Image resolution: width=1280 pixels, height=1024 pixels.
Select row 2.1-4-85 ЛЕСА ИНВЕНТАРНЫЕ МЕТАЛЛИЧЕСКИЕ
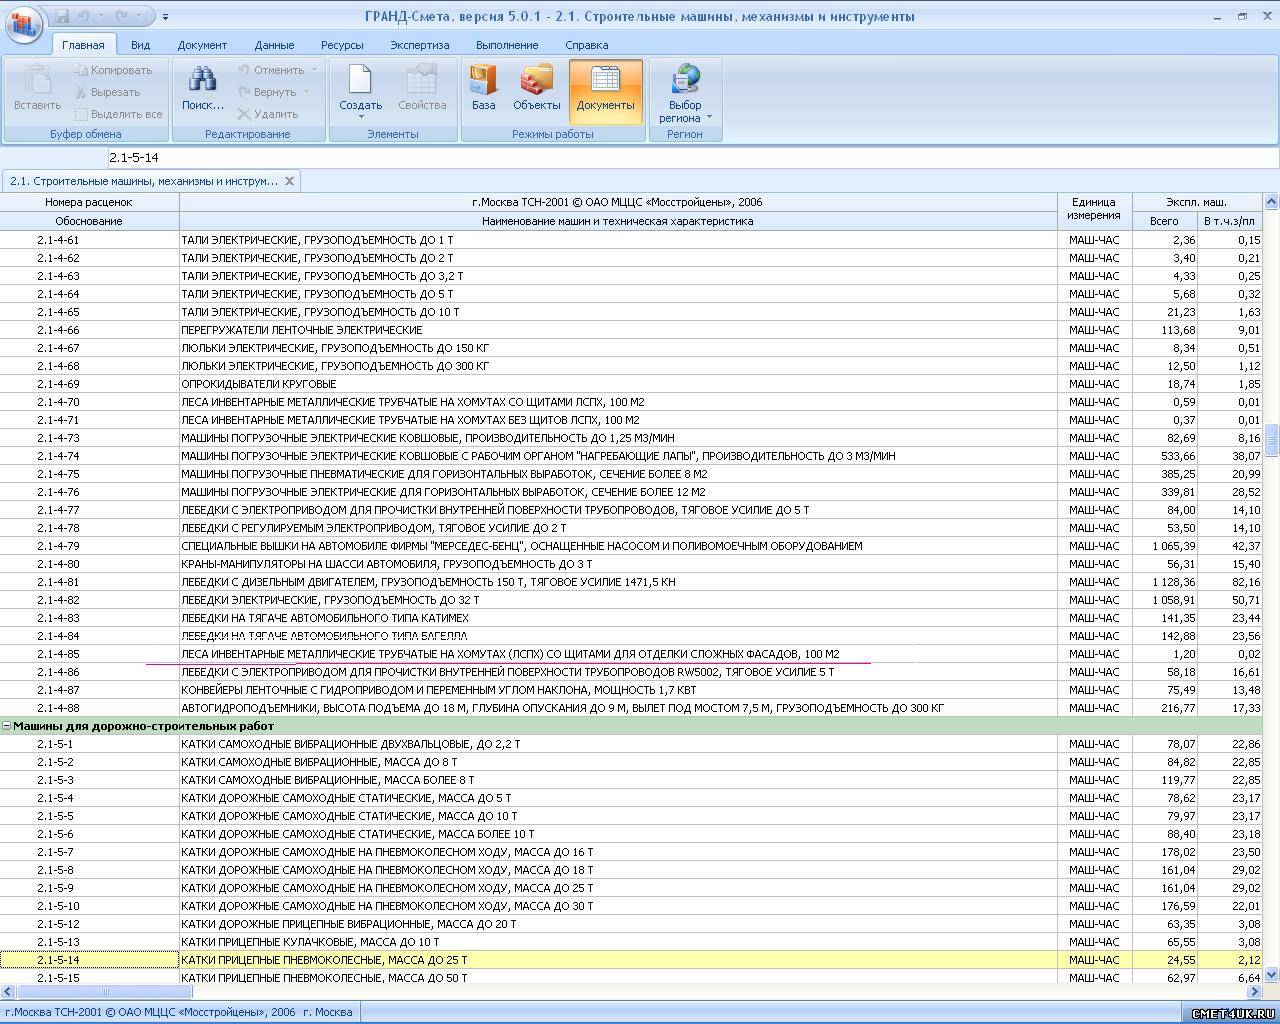[x=510, y=654]
